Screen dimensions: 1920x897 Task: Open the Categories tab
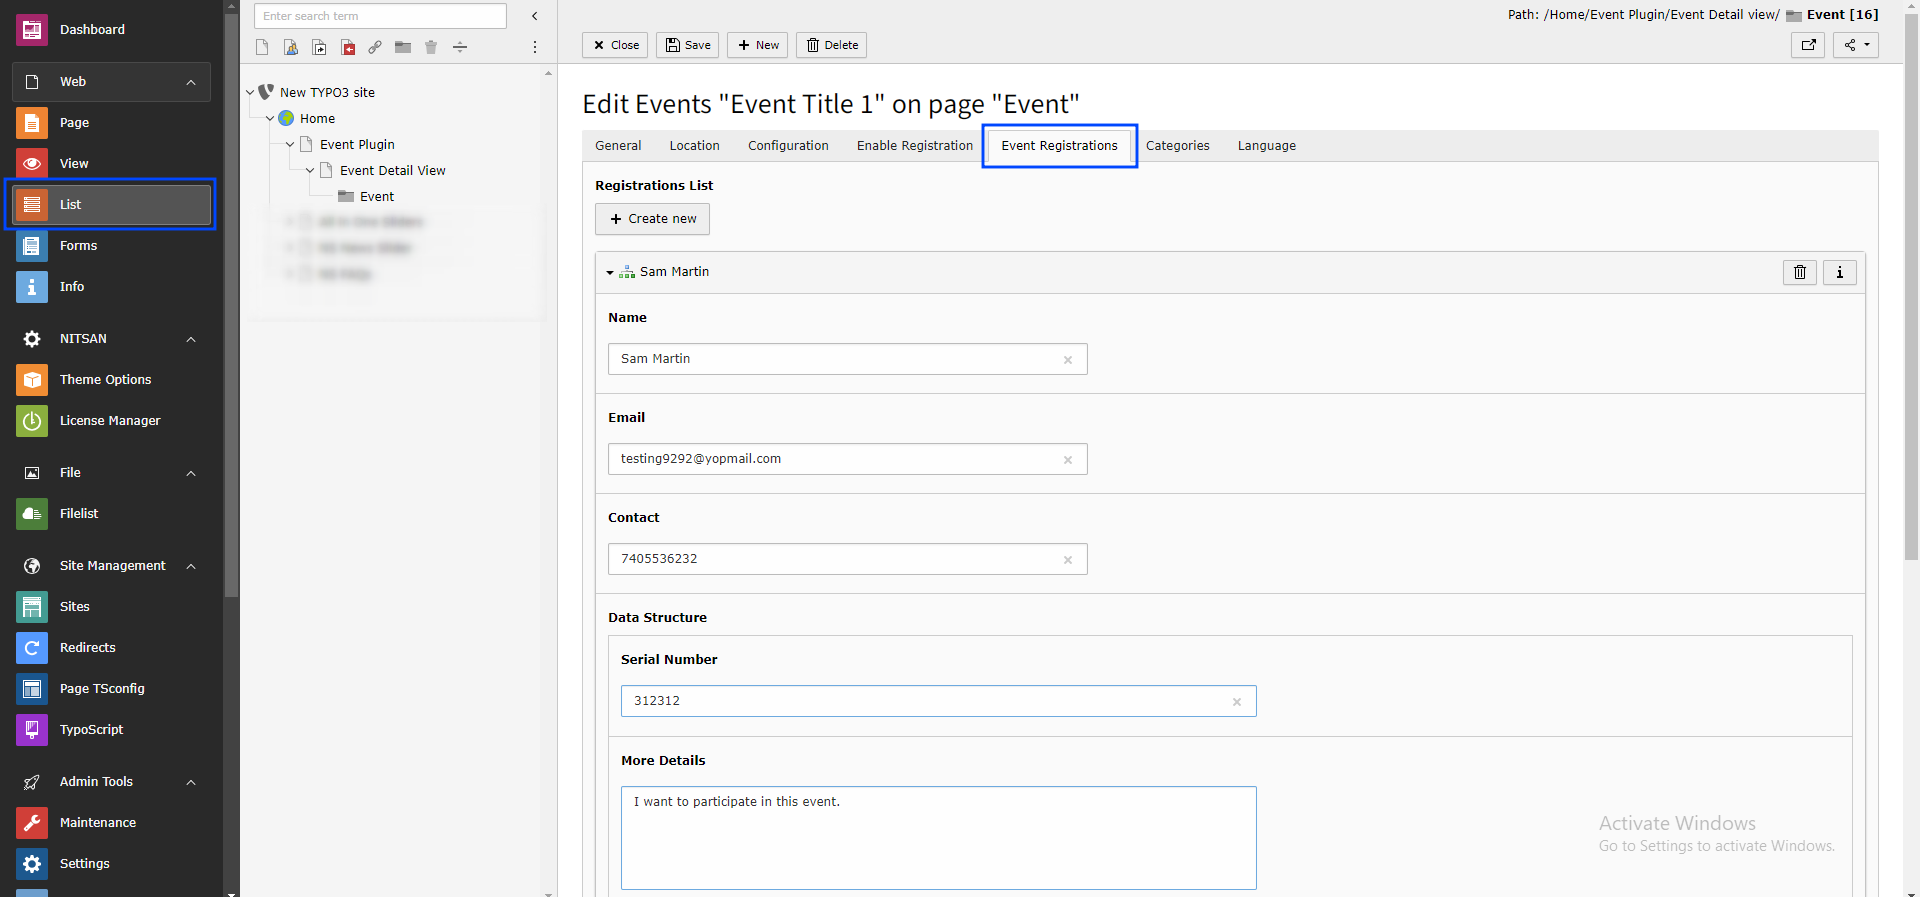point(1178,146)
